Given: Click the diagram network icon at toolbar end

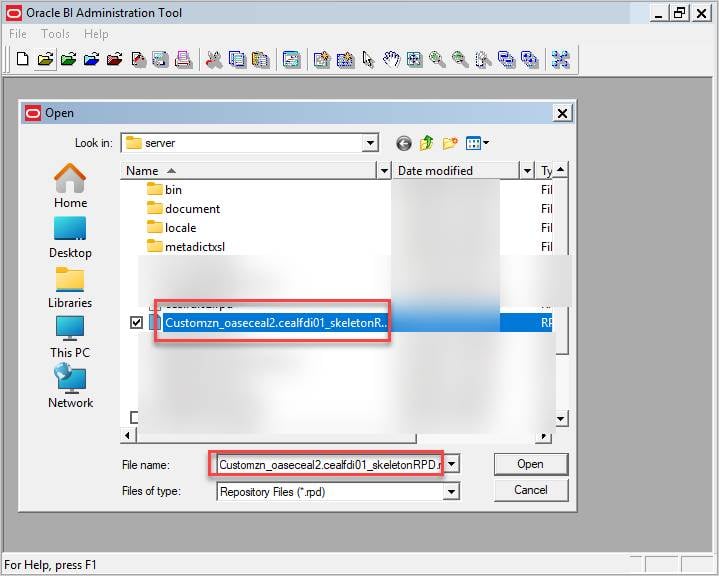Looking at the screenshot, I should (x=560, y=59).
